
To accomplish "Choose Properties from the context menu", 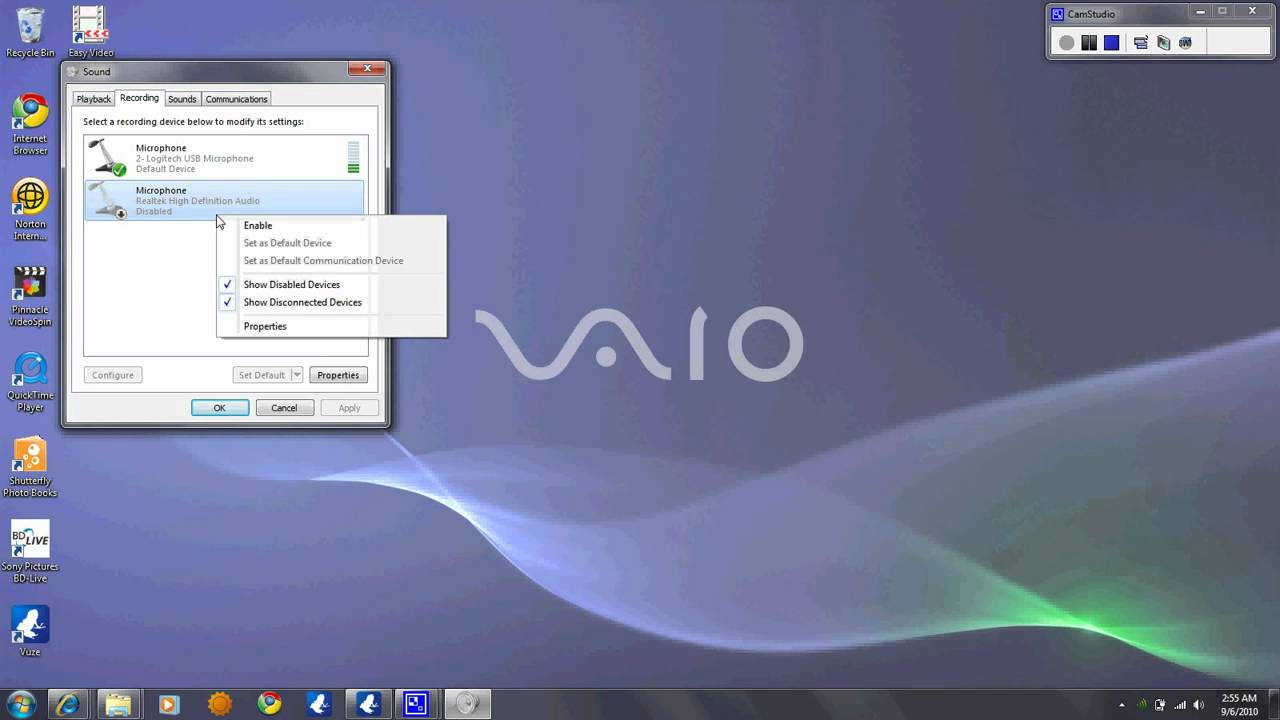I will (x=331, y=327).
